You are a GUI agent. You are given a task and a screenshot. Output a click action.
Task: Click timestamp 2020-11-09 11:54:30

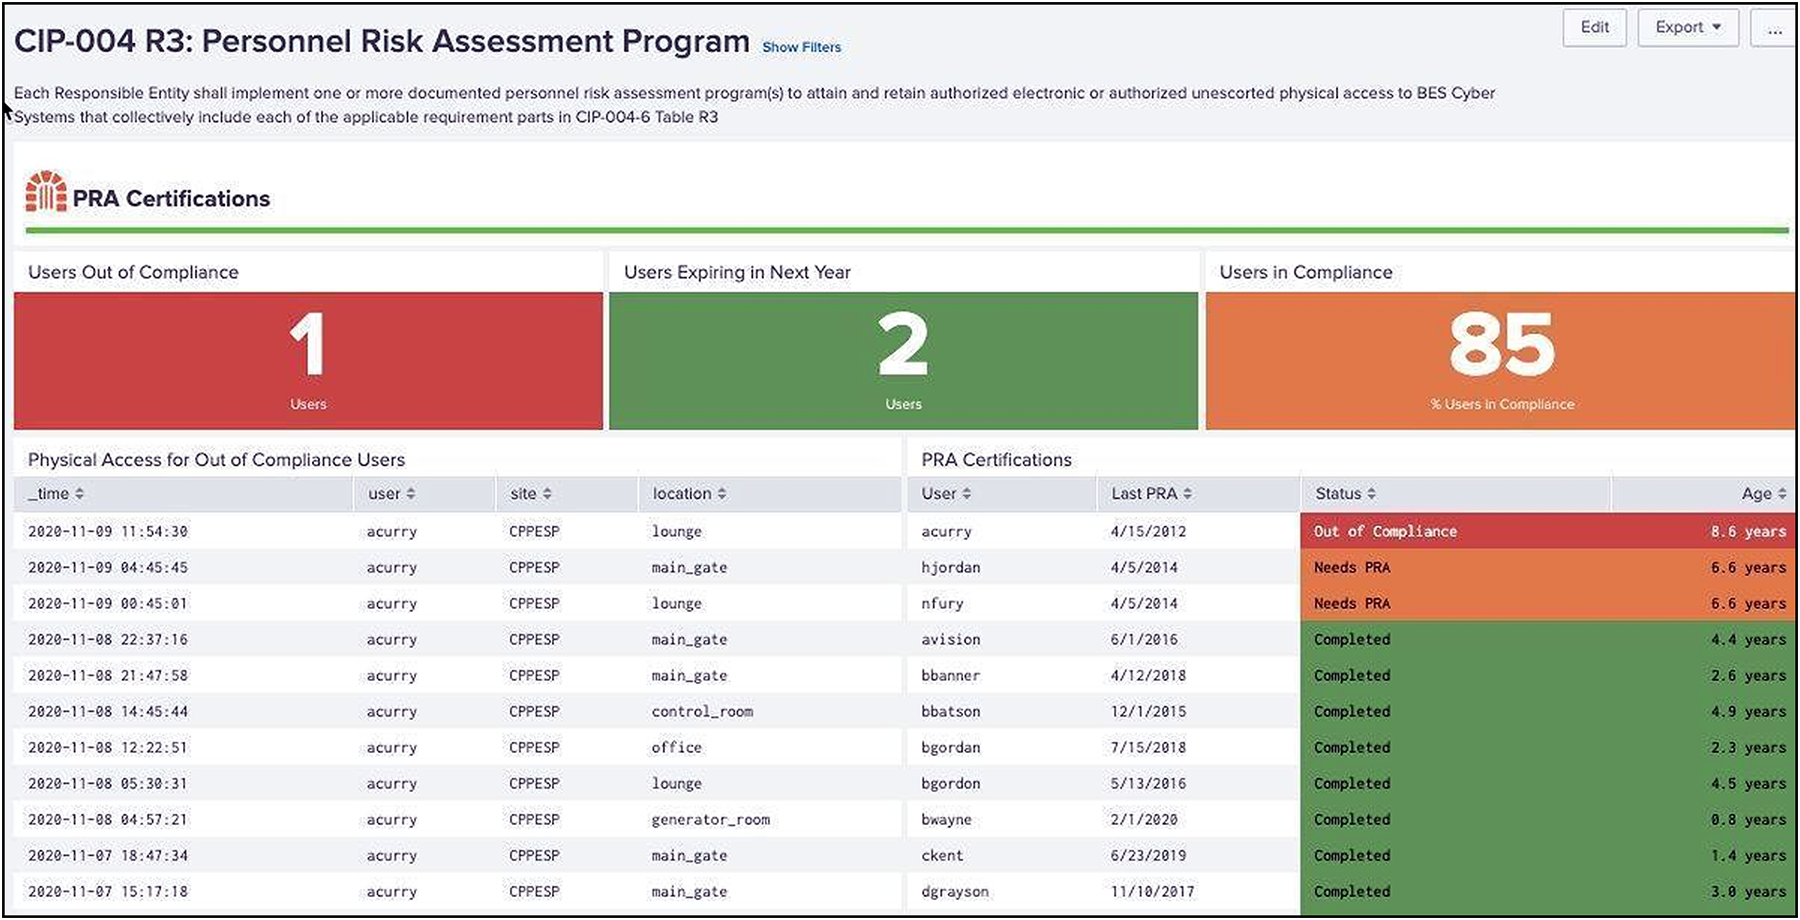108,532
